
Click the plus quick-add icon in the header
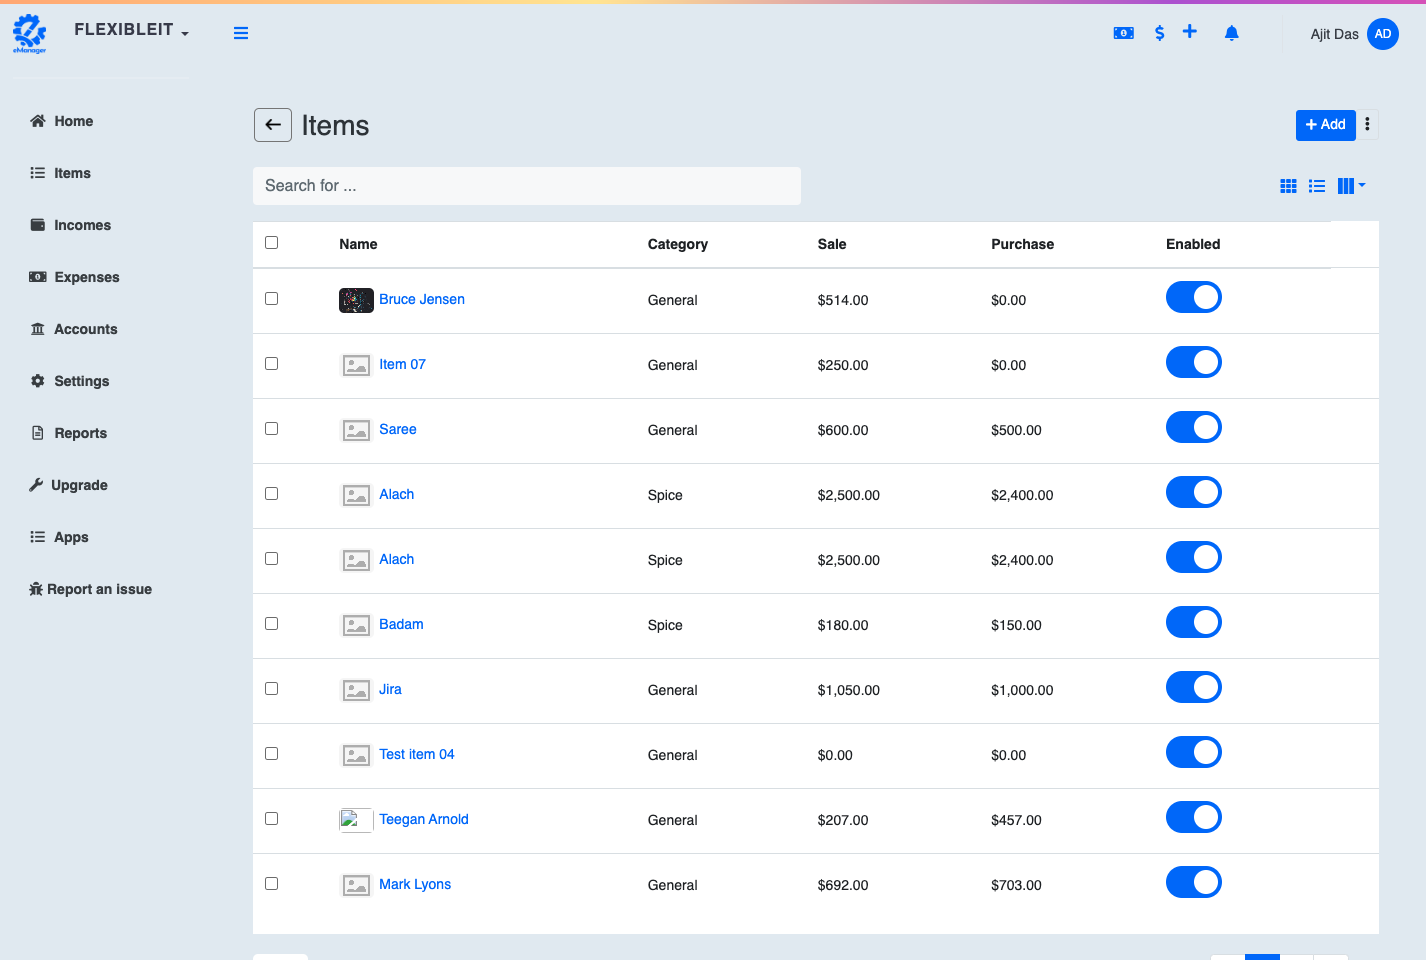click(1189, 32)
